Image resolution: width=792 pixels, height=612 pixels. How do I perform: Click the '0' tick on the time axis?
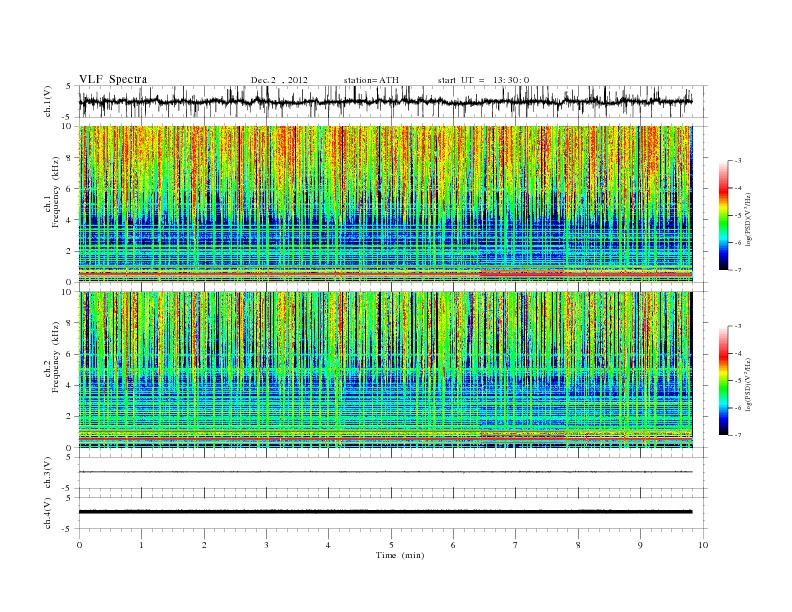pyautogui.click(x=79, y=545)
